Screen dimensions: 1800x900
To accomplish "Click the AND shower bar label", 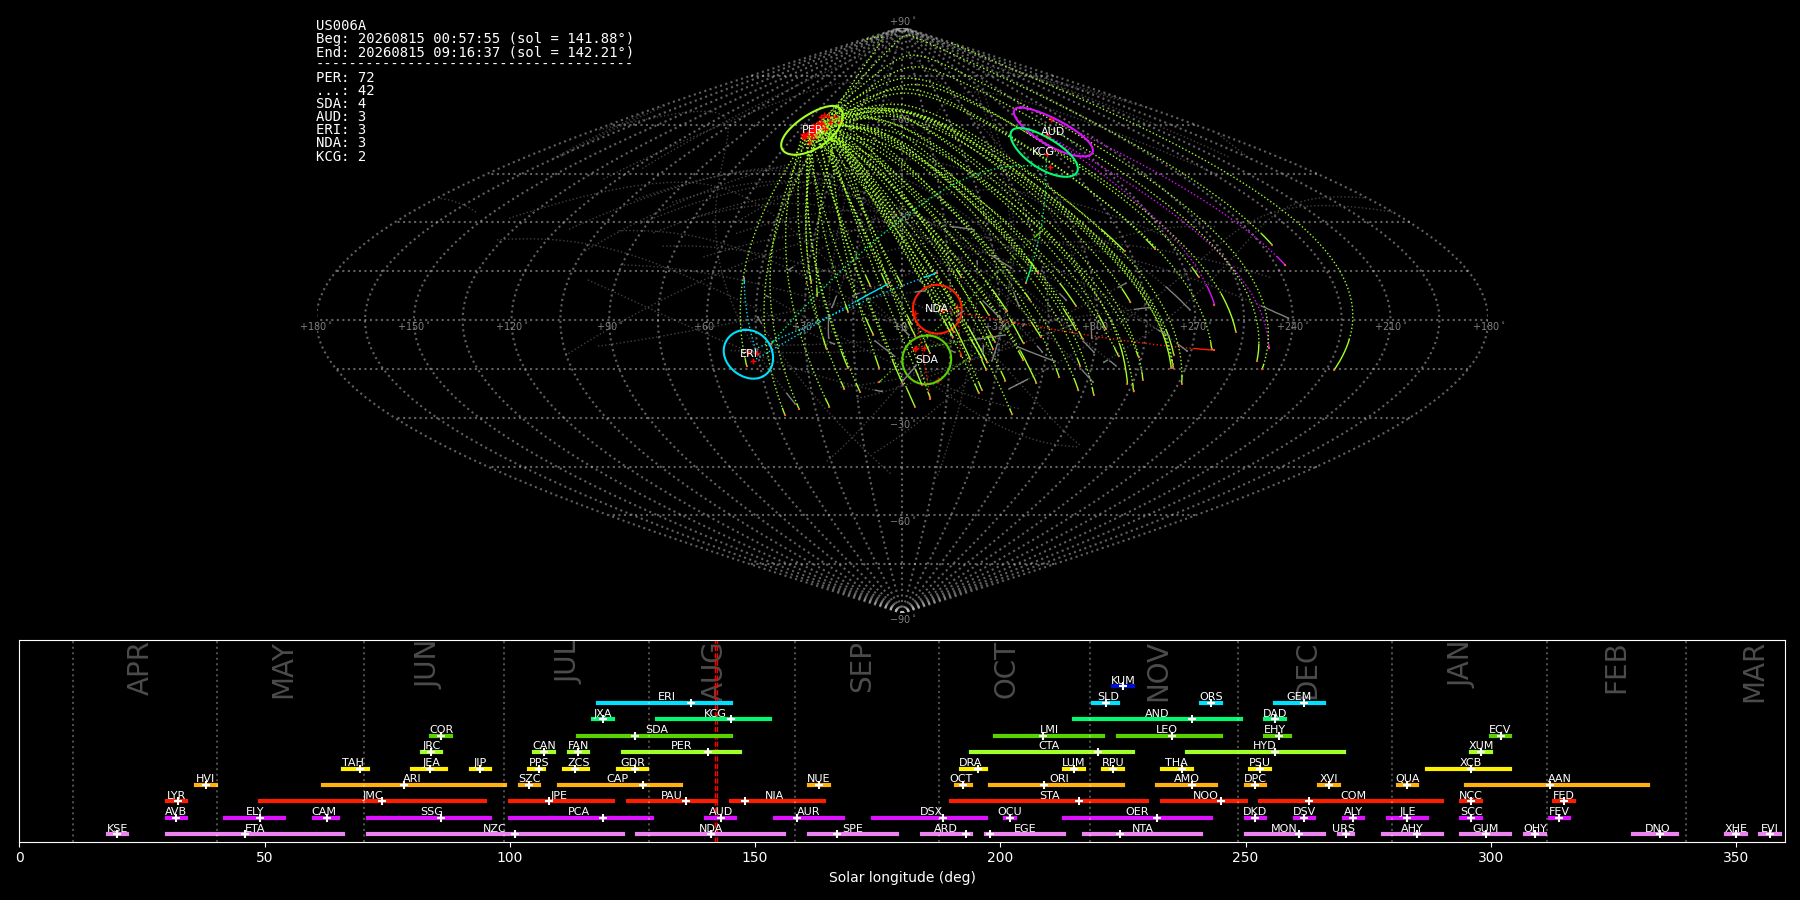I will (1157, 714).
